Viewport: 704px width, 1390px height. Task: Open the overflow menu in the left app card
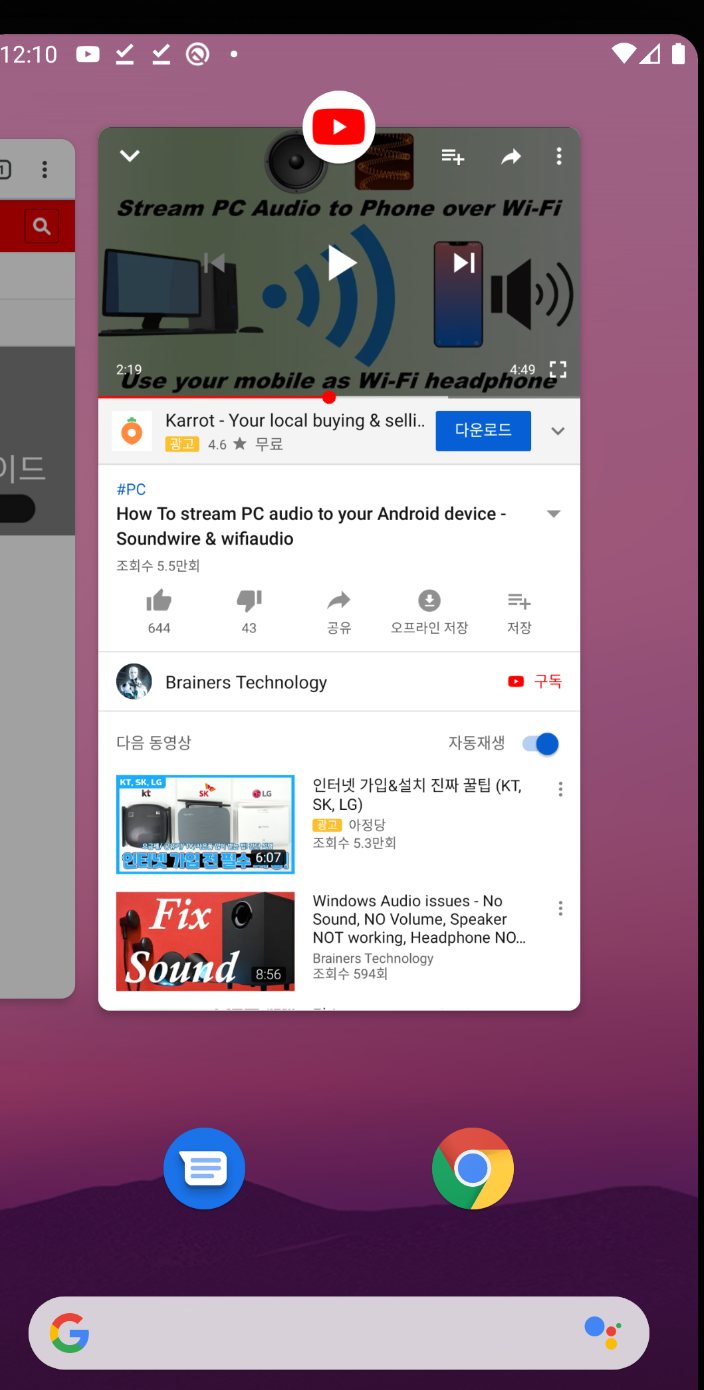[44, 169]
